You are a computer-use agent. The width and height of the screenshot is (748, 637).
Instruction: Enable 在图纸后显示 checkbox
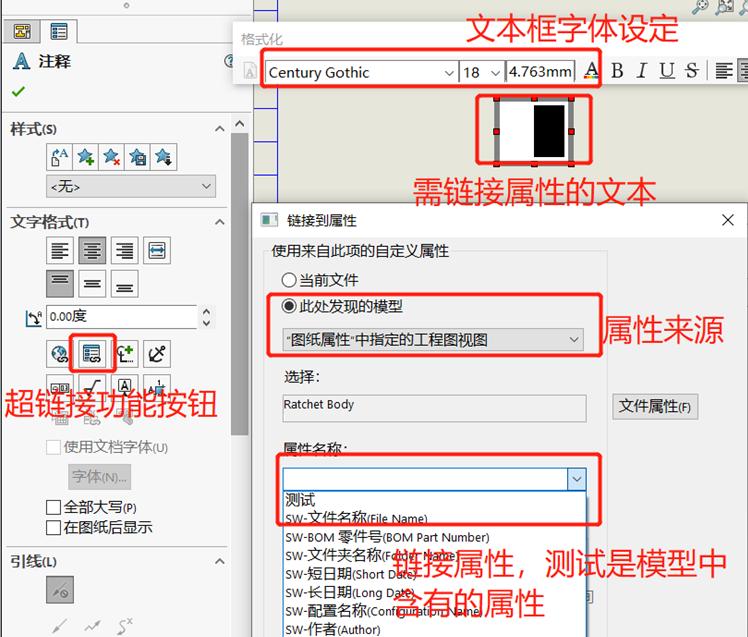point(53,527)
